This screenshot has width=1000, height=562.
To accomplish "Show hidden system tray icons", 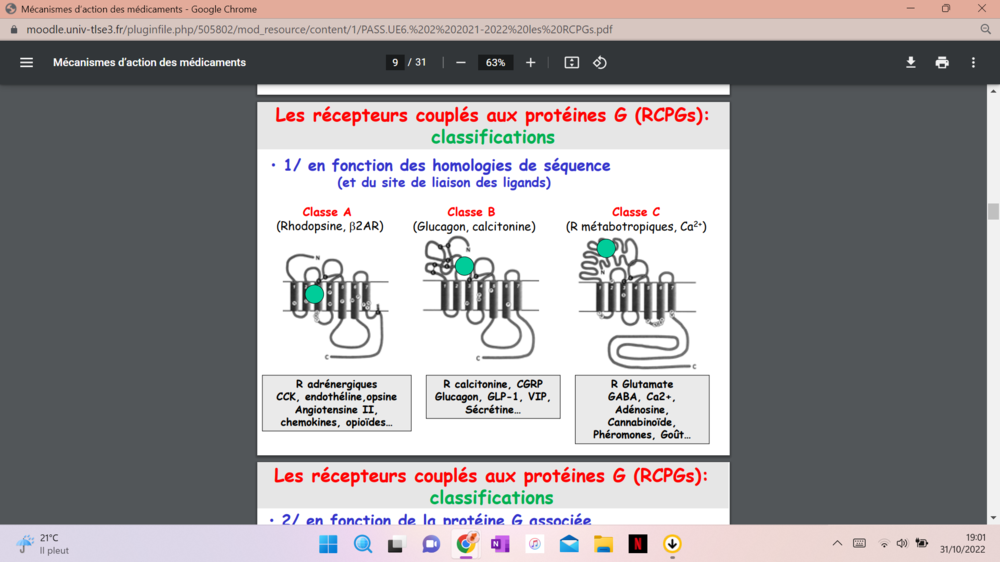I will 837,544.
